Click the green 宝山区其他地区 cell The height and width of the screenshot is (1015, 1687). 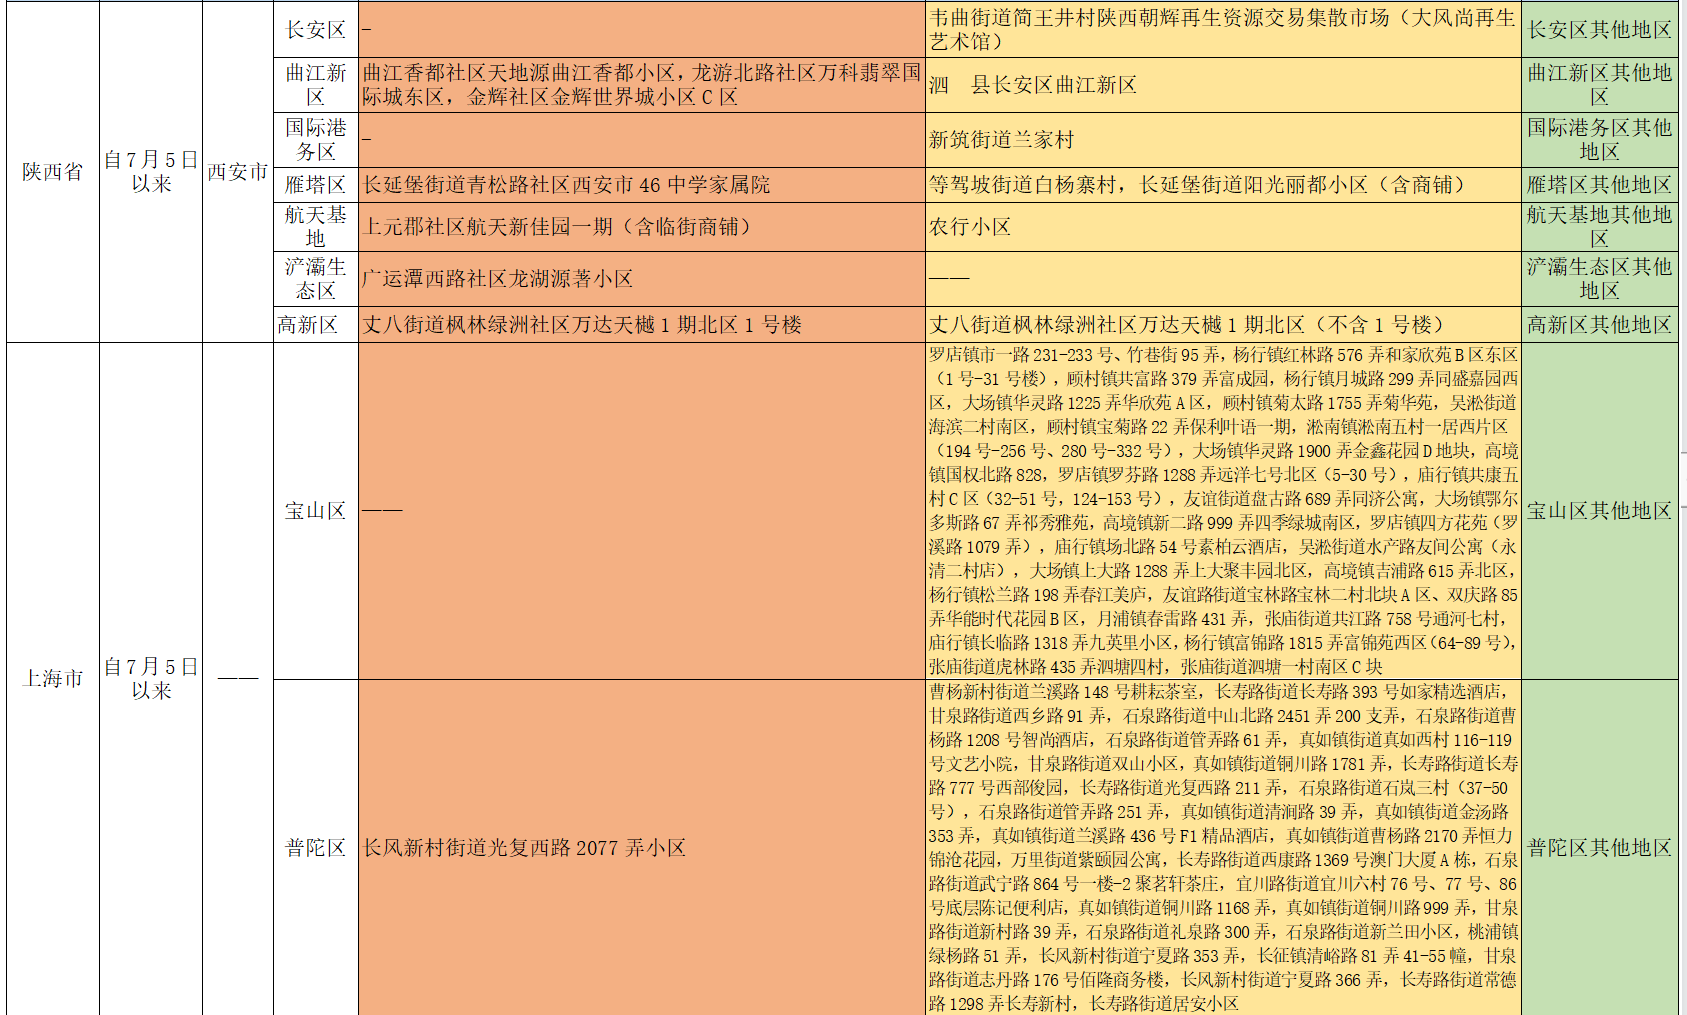tap(1599, 511)
